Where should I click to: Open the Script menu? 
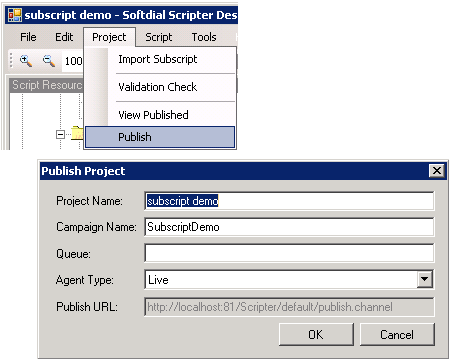[159, 37]
